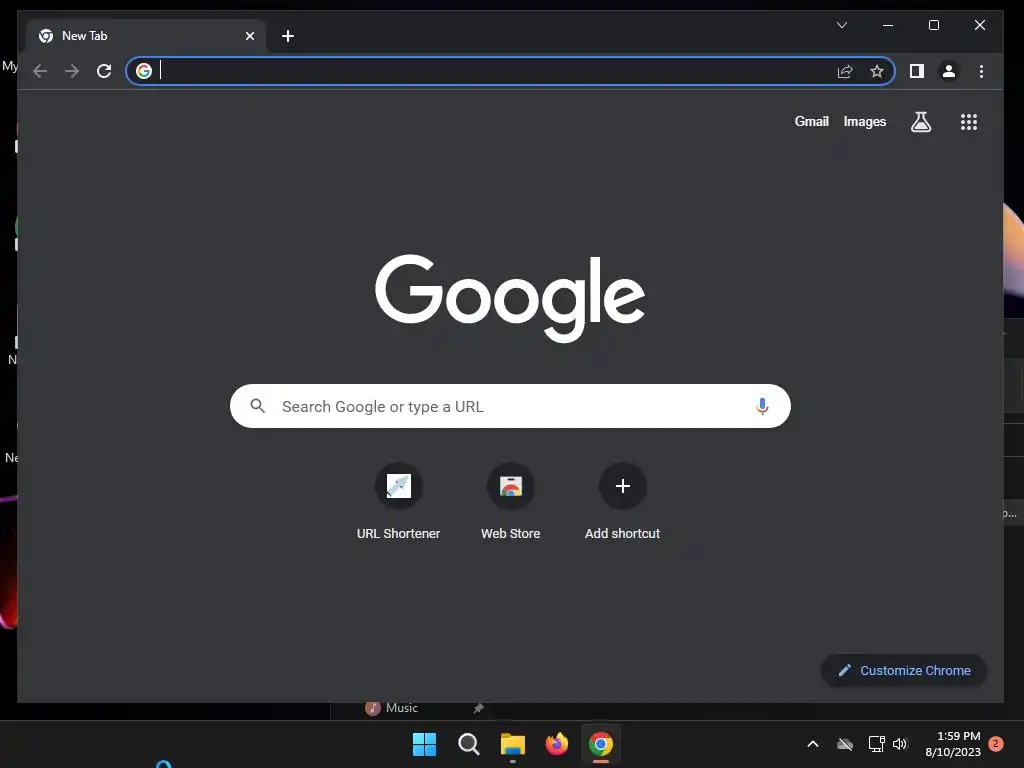Open Google Images link
Screen dimensions: 1024x768
point(865,121)
